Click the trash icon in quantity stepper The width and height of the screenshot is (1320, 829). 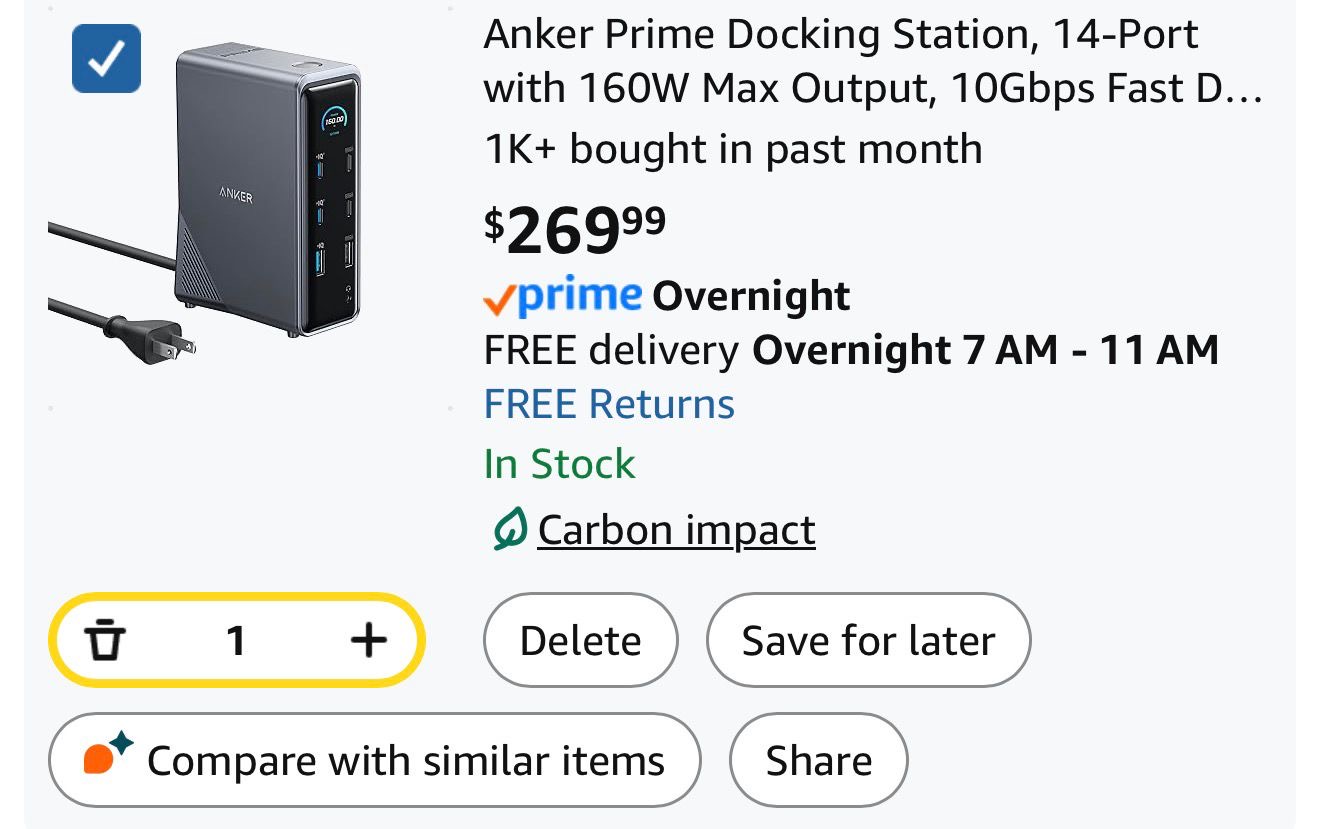point(105,640)
